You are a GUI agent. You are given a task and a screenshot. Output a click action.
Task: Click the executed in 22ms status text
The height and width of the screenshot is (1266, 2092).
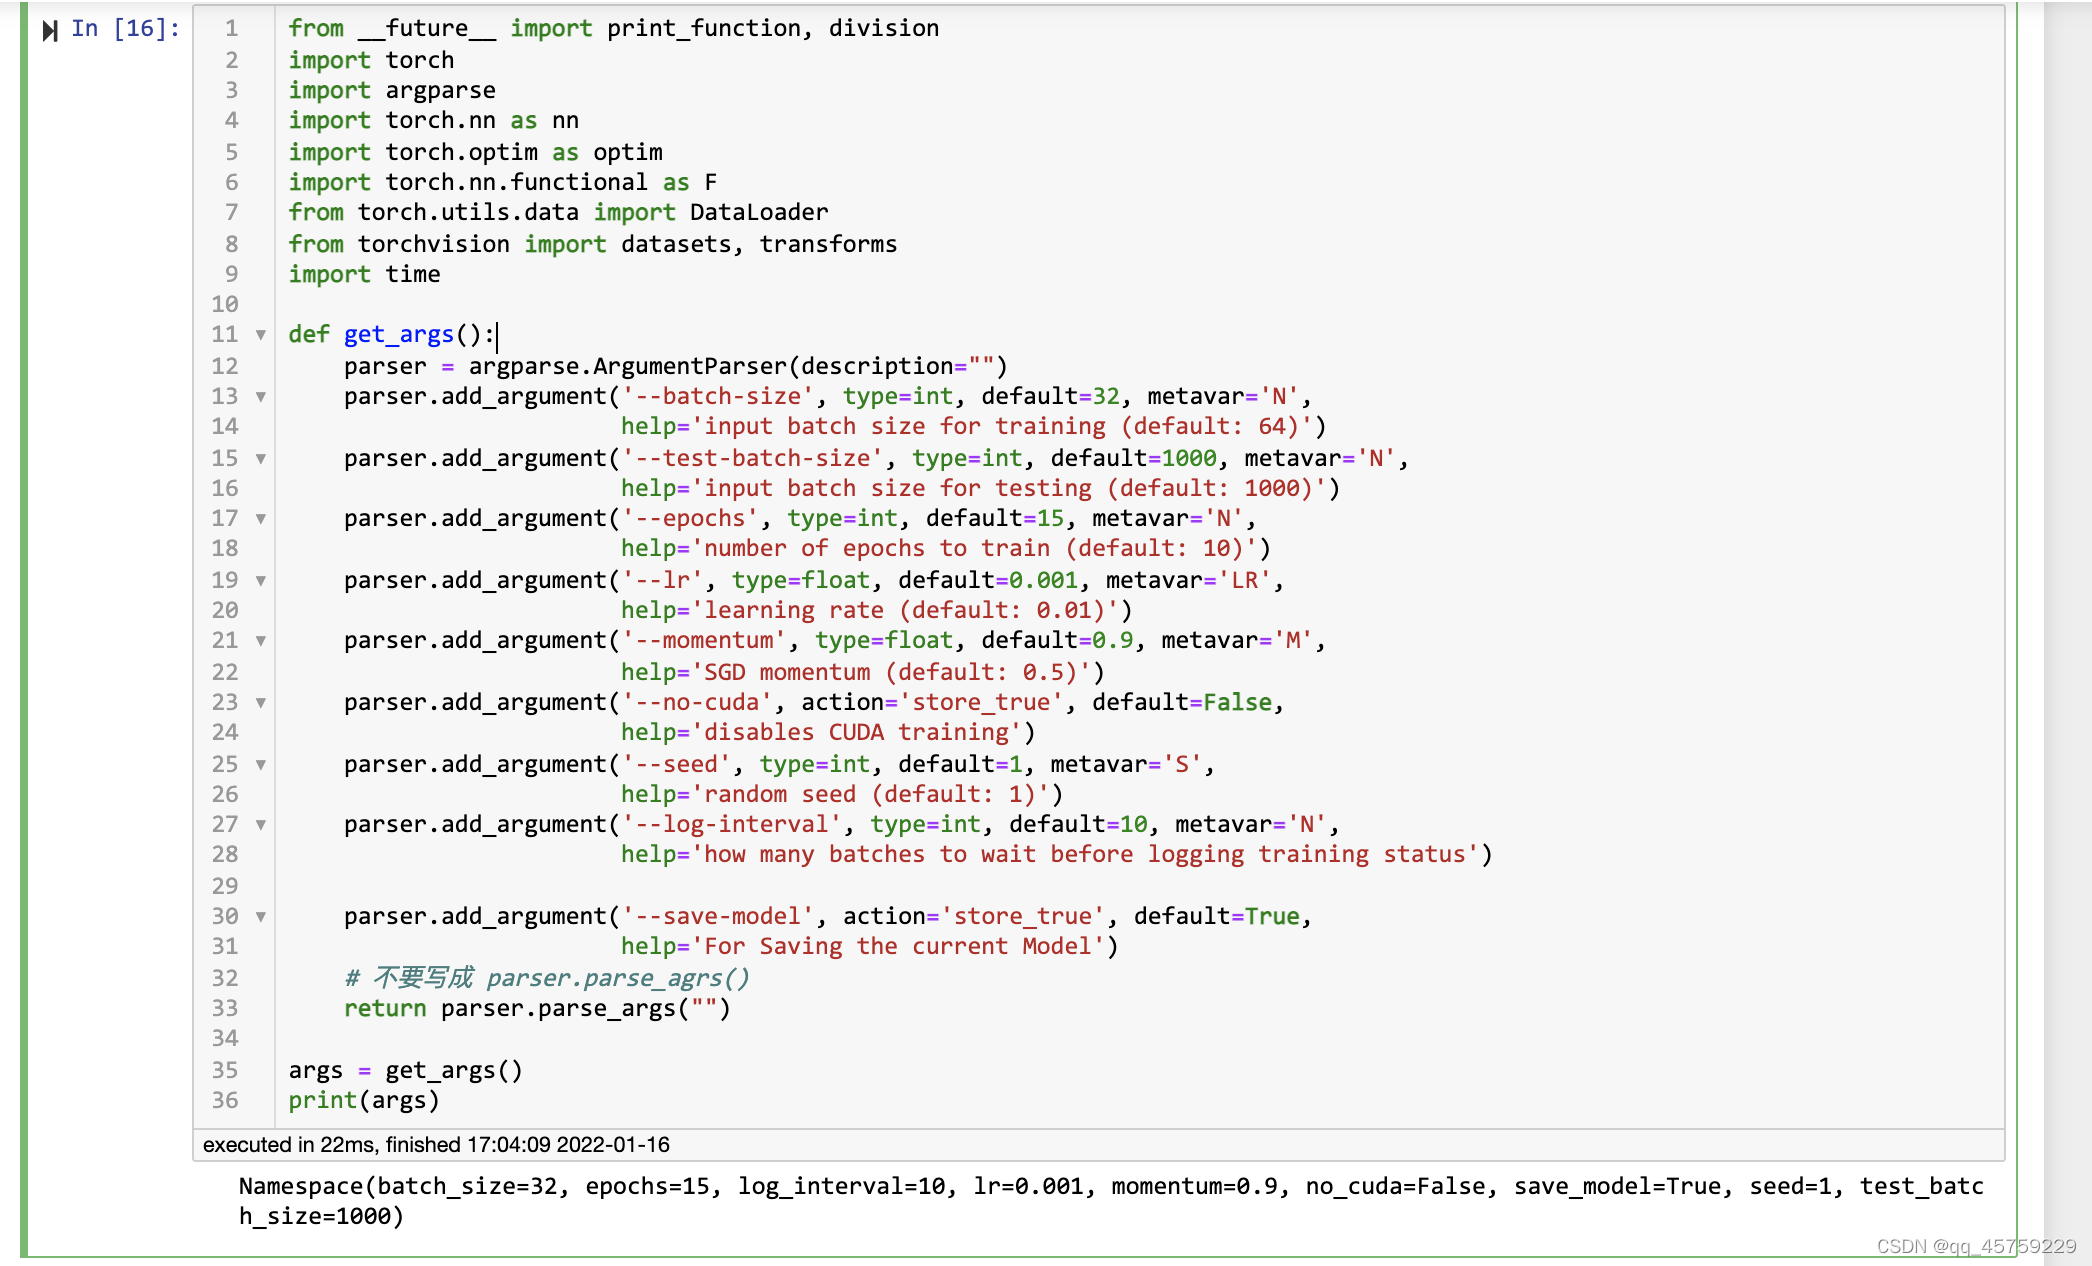[435, 1144]
